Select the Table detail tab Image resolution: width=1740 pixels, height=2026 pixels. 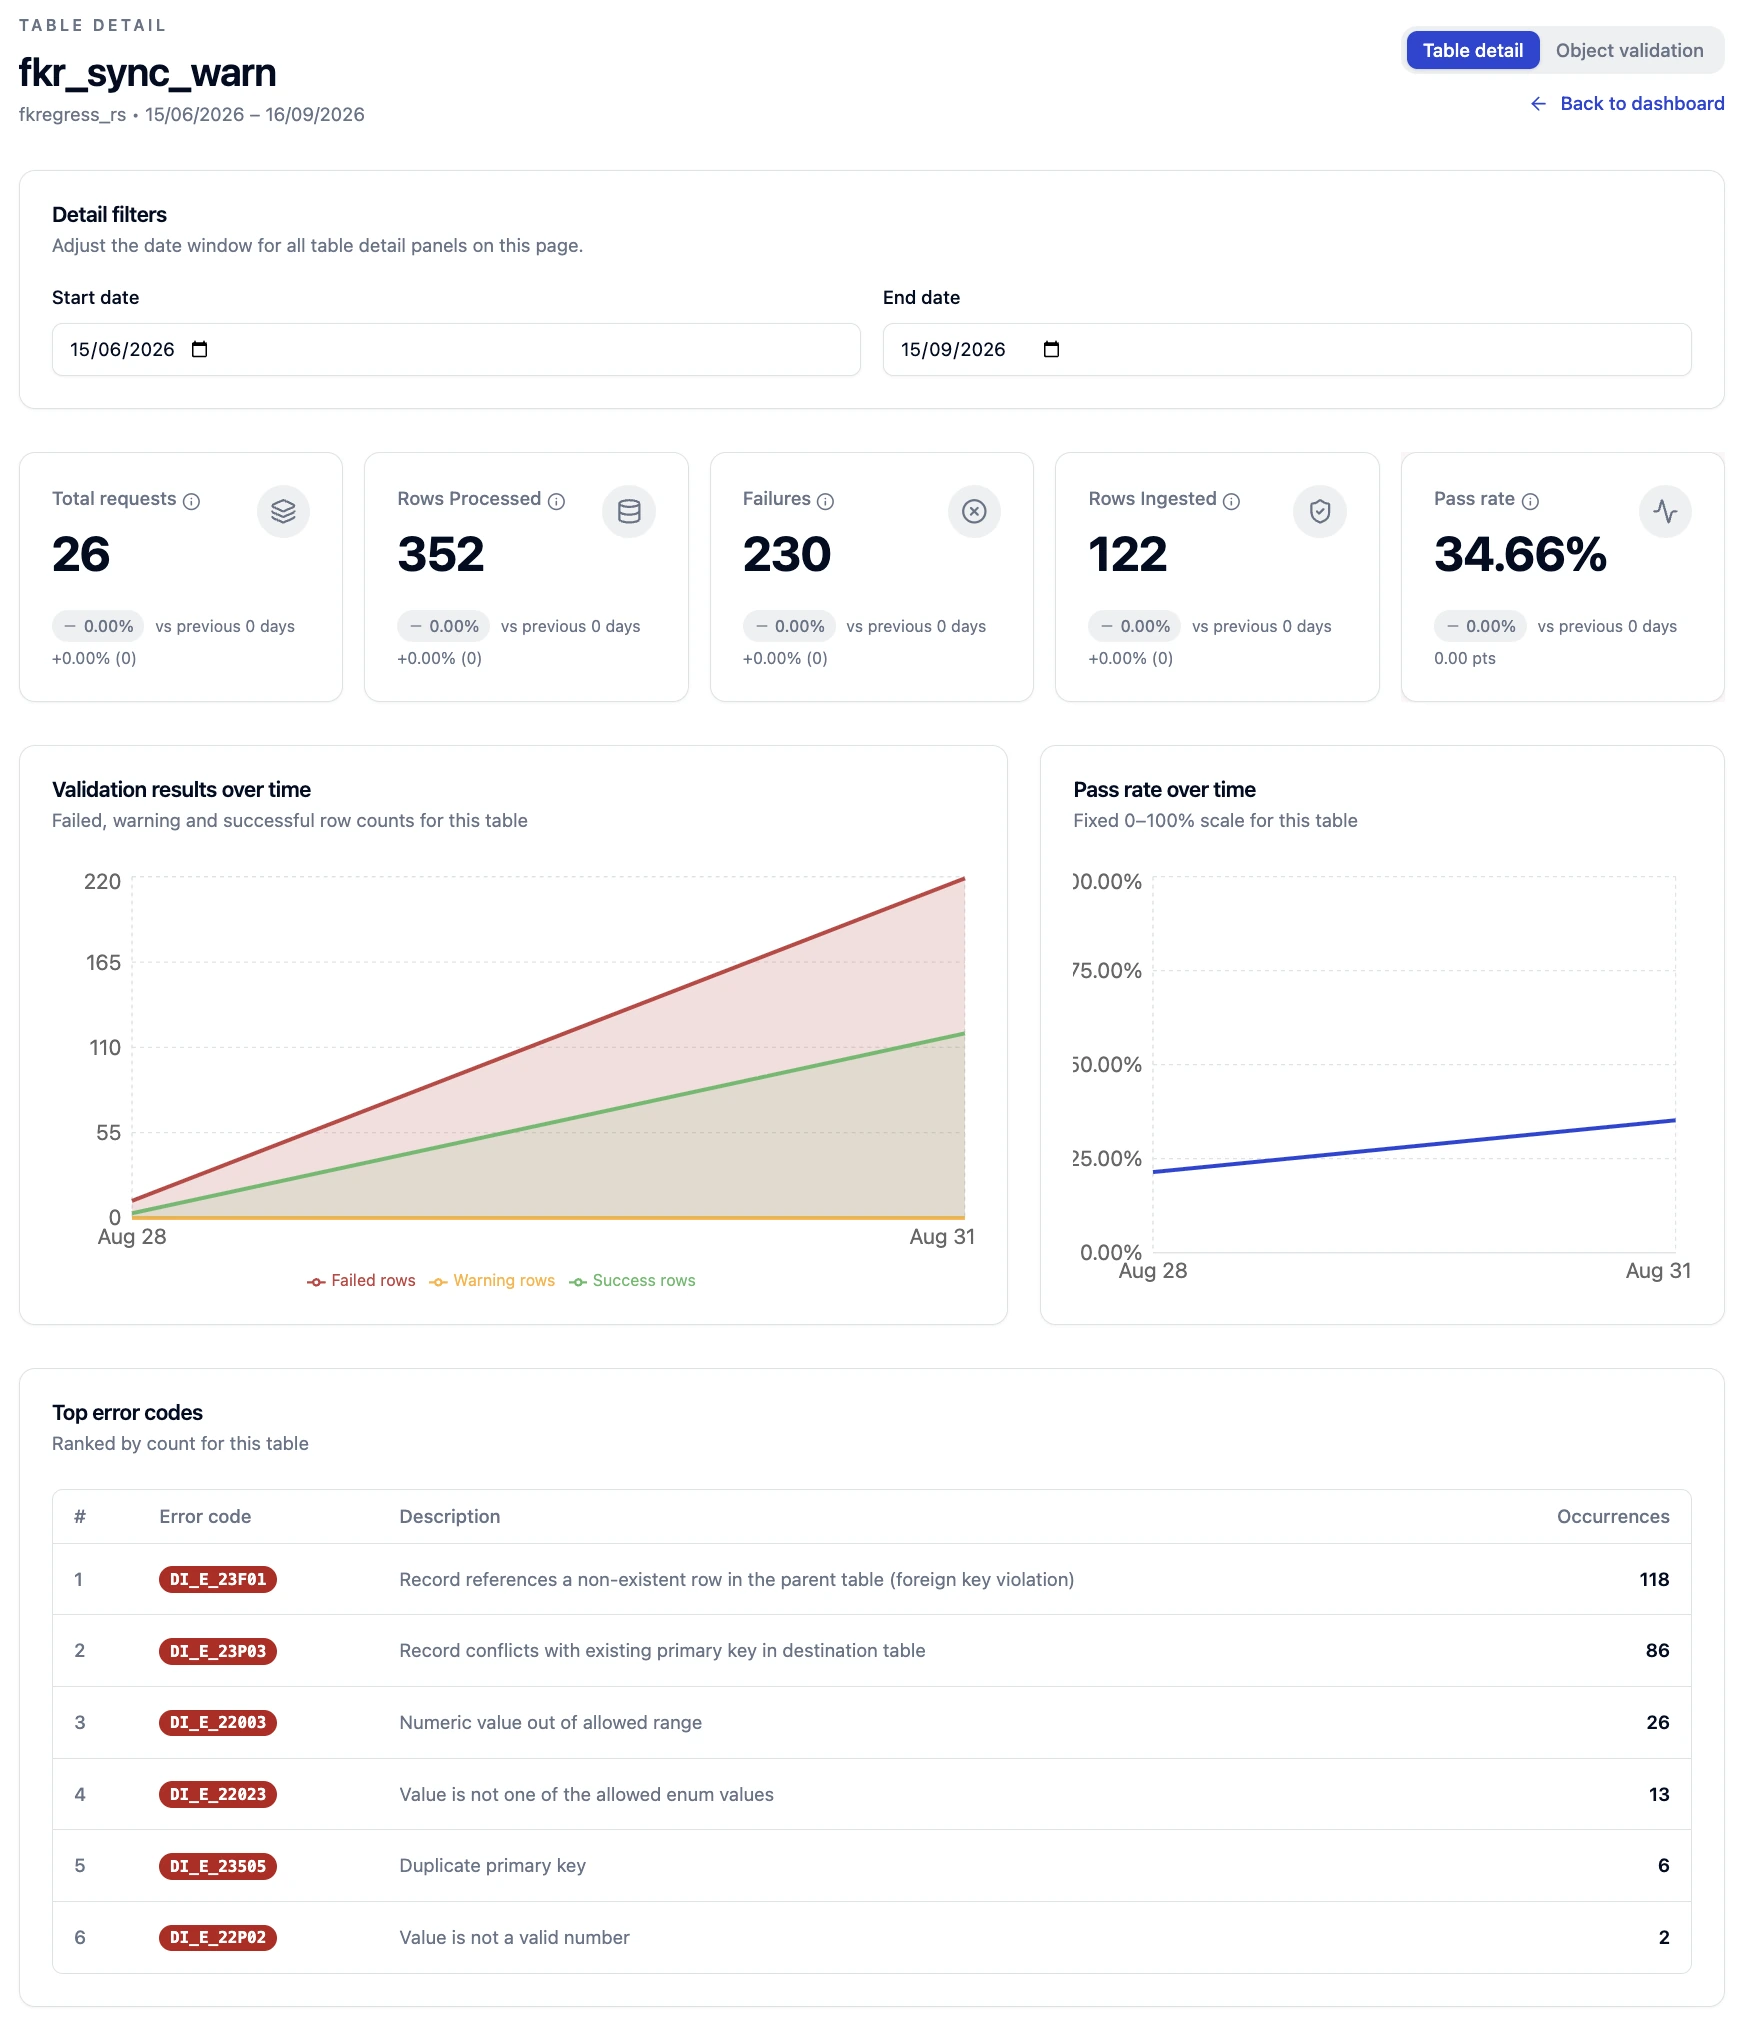coord(1472,50)
